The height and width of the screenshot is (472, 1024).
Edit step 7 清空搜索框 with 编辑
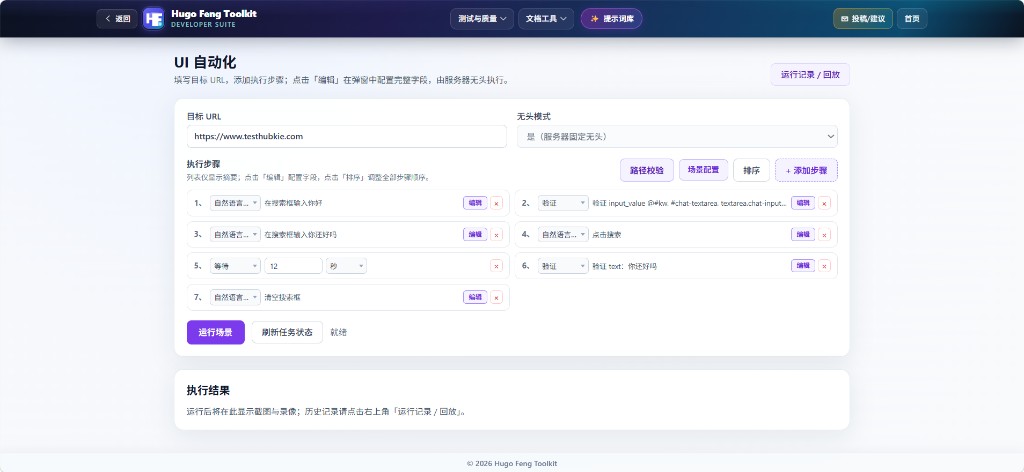[475, 297]
